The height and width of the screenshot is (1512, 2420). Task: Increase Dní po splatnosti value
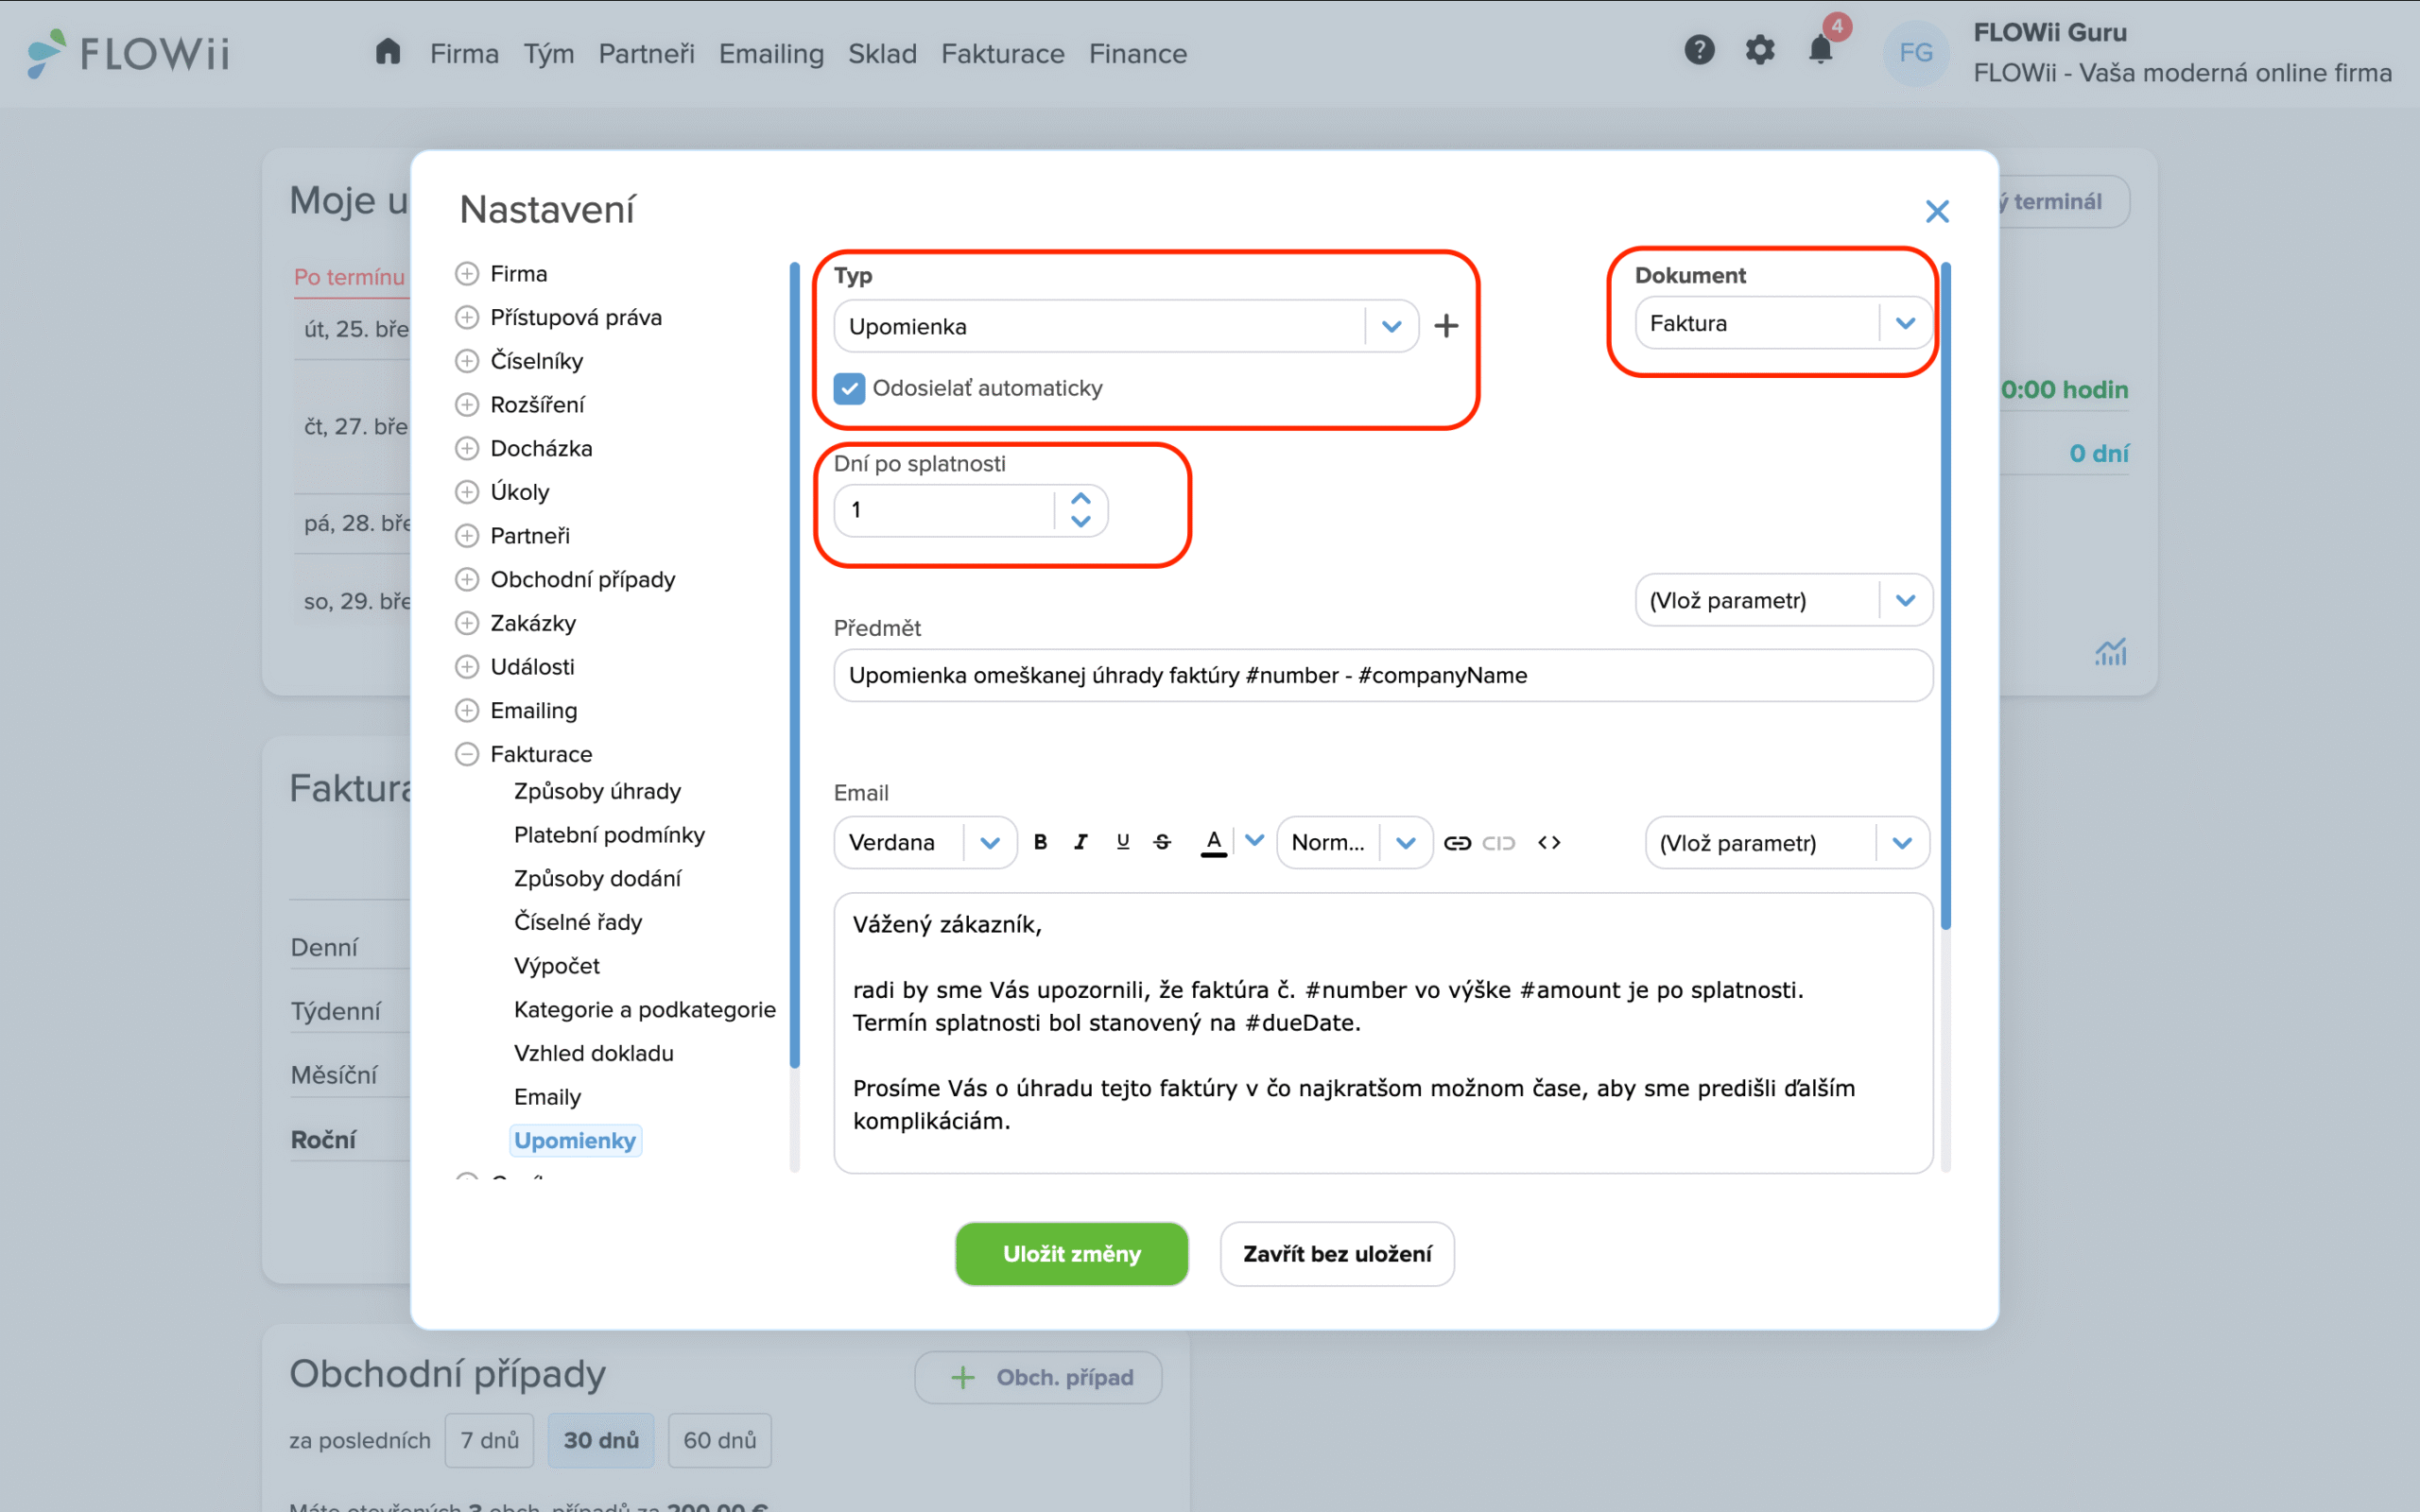1080,499
